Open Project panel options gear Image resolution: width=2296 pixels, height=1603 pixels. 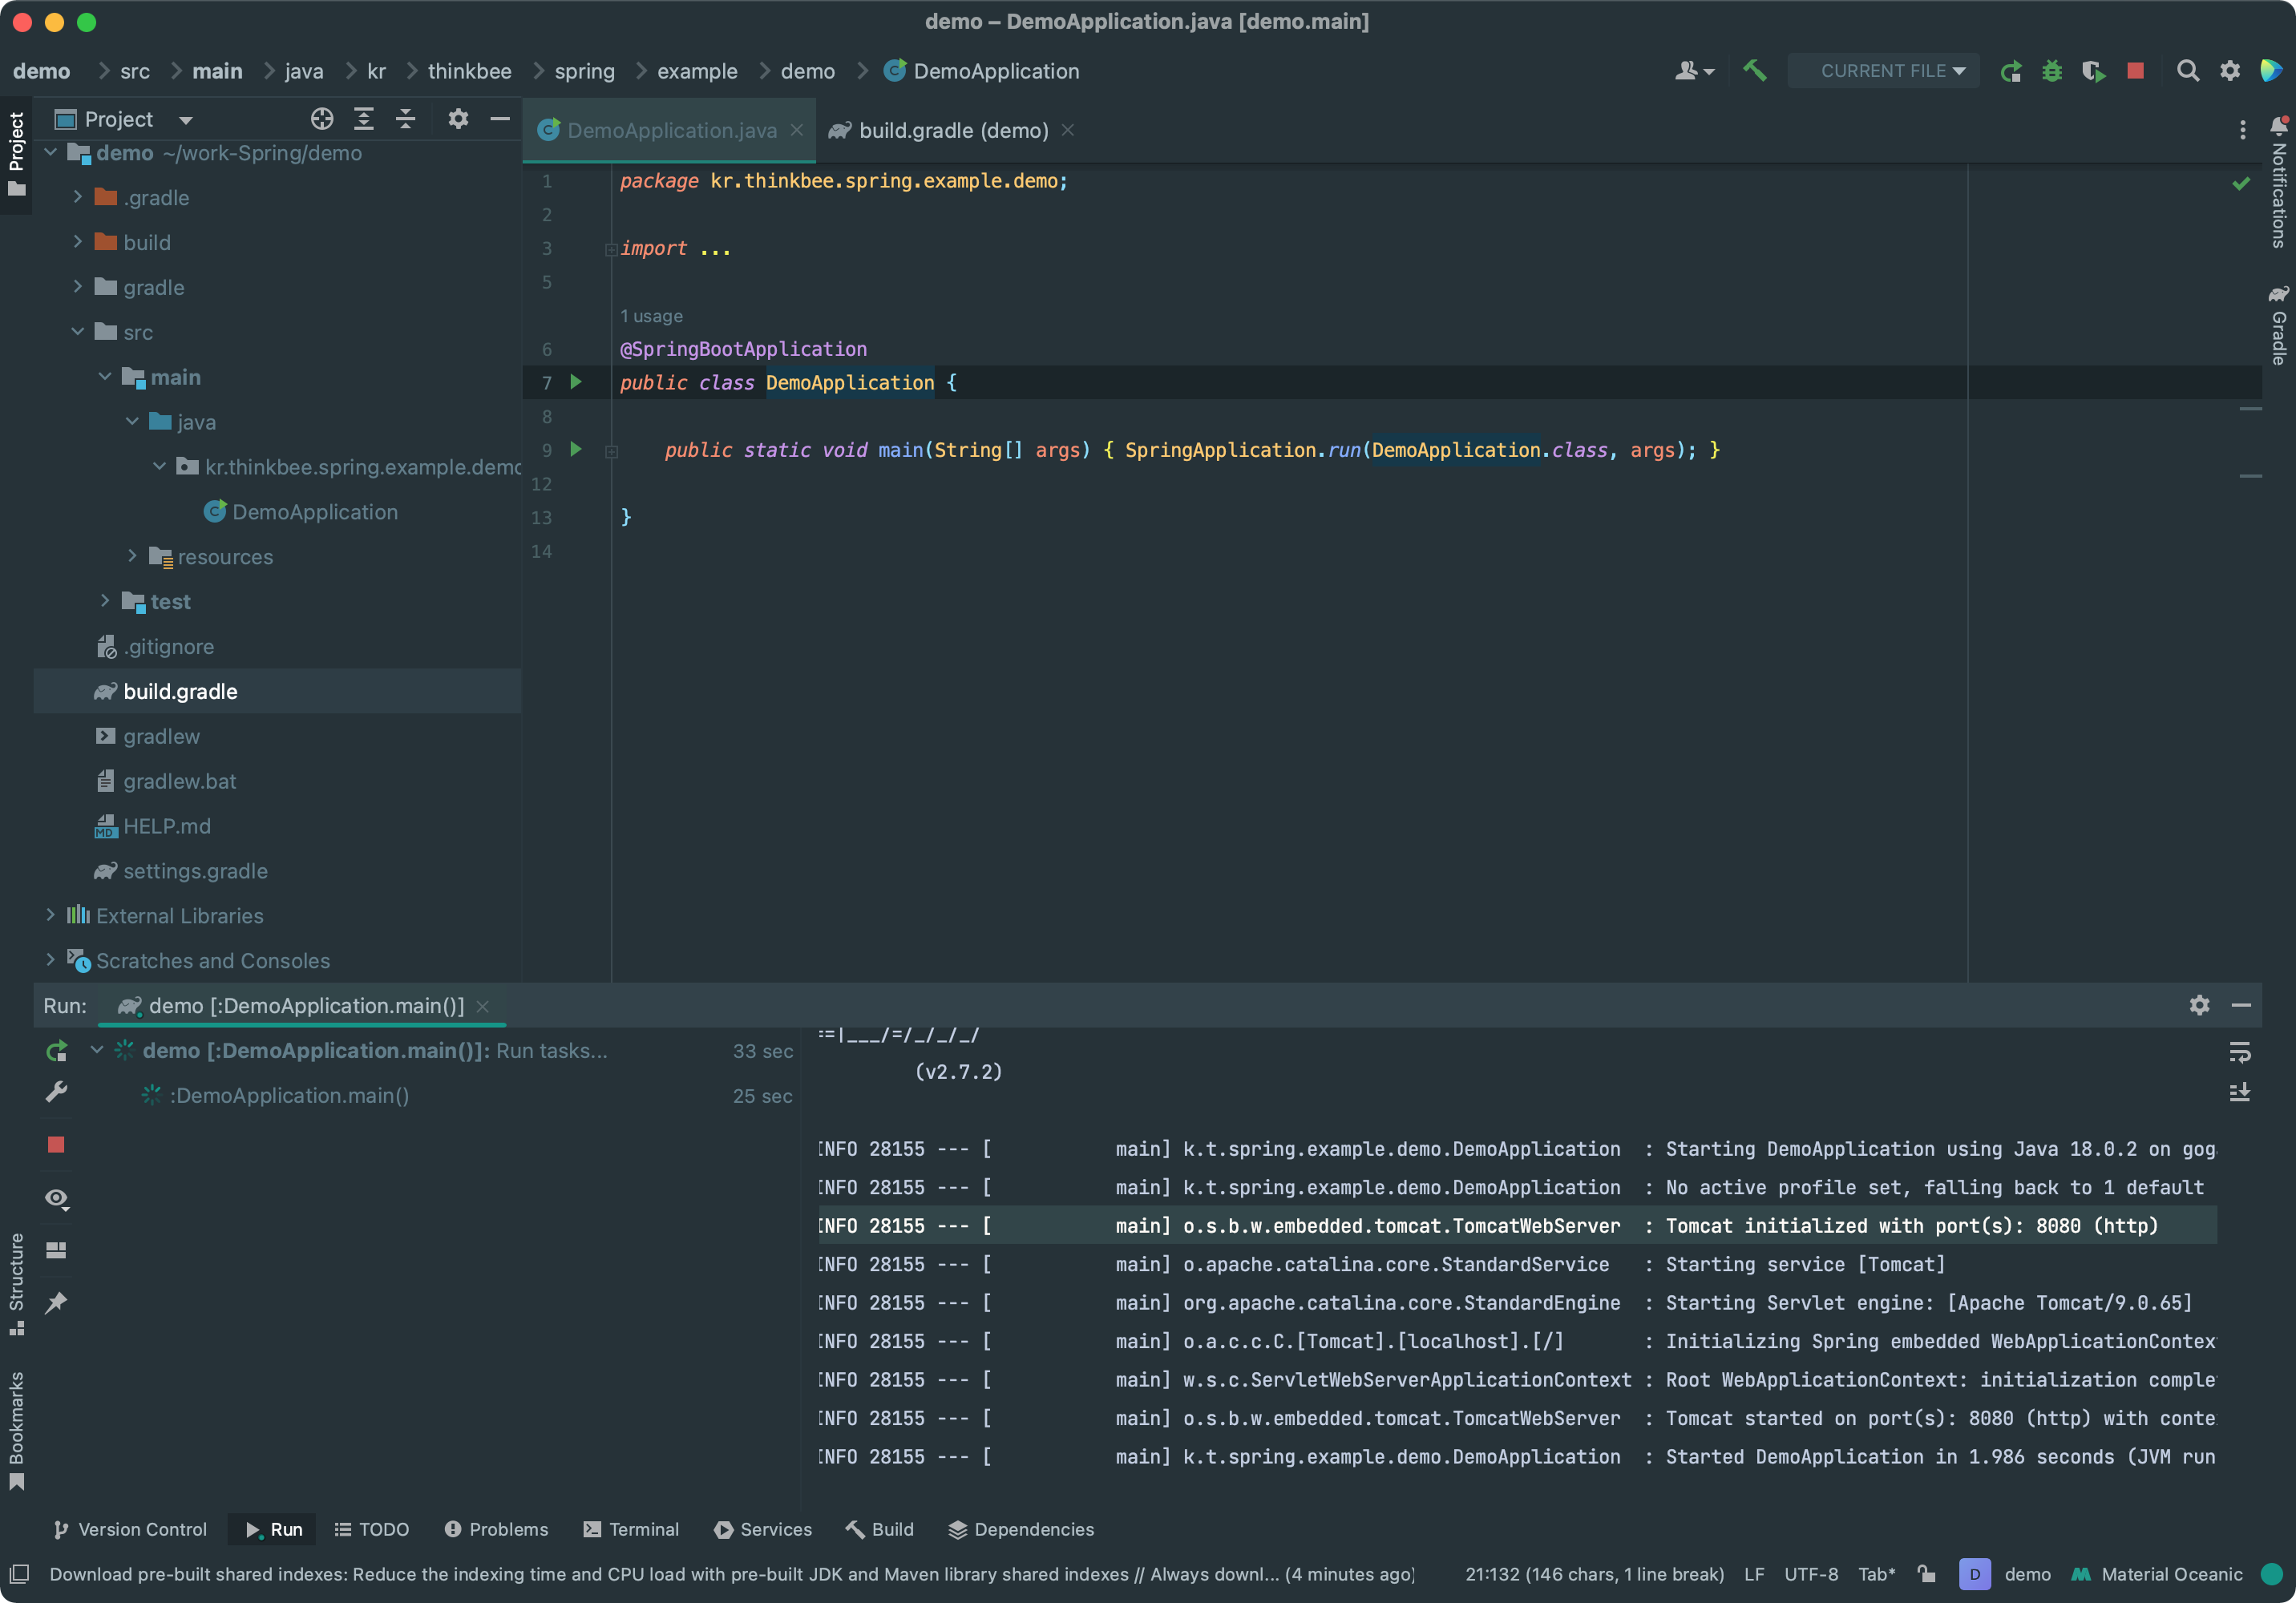(458, 119)
